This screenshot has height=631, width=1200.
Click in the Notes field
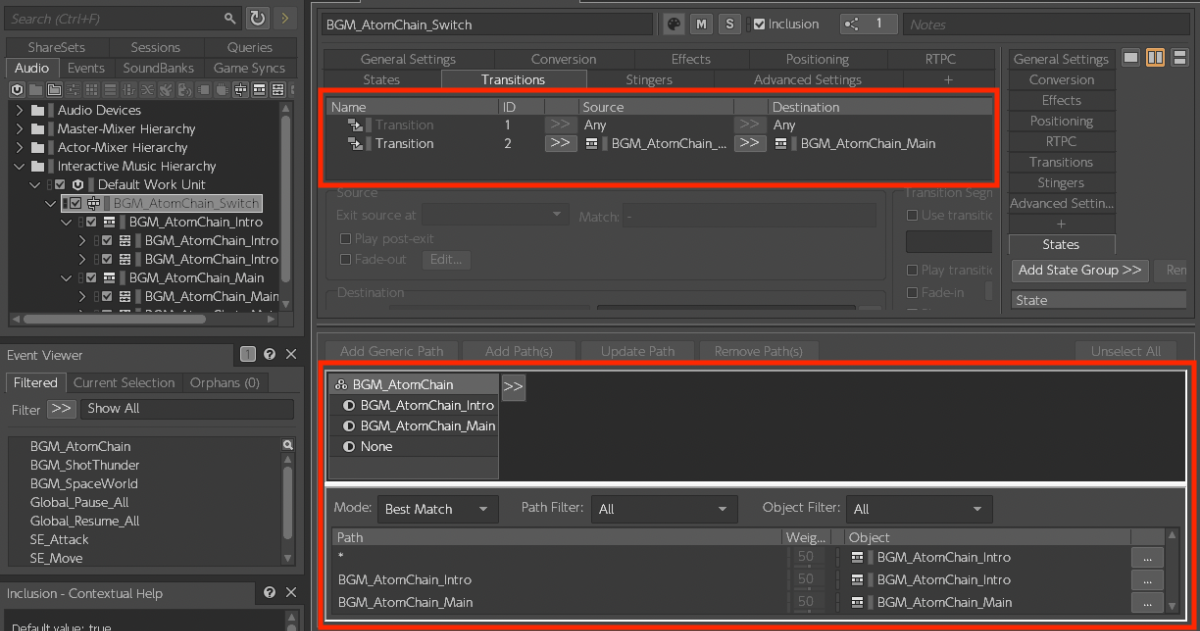[1045, 24]
